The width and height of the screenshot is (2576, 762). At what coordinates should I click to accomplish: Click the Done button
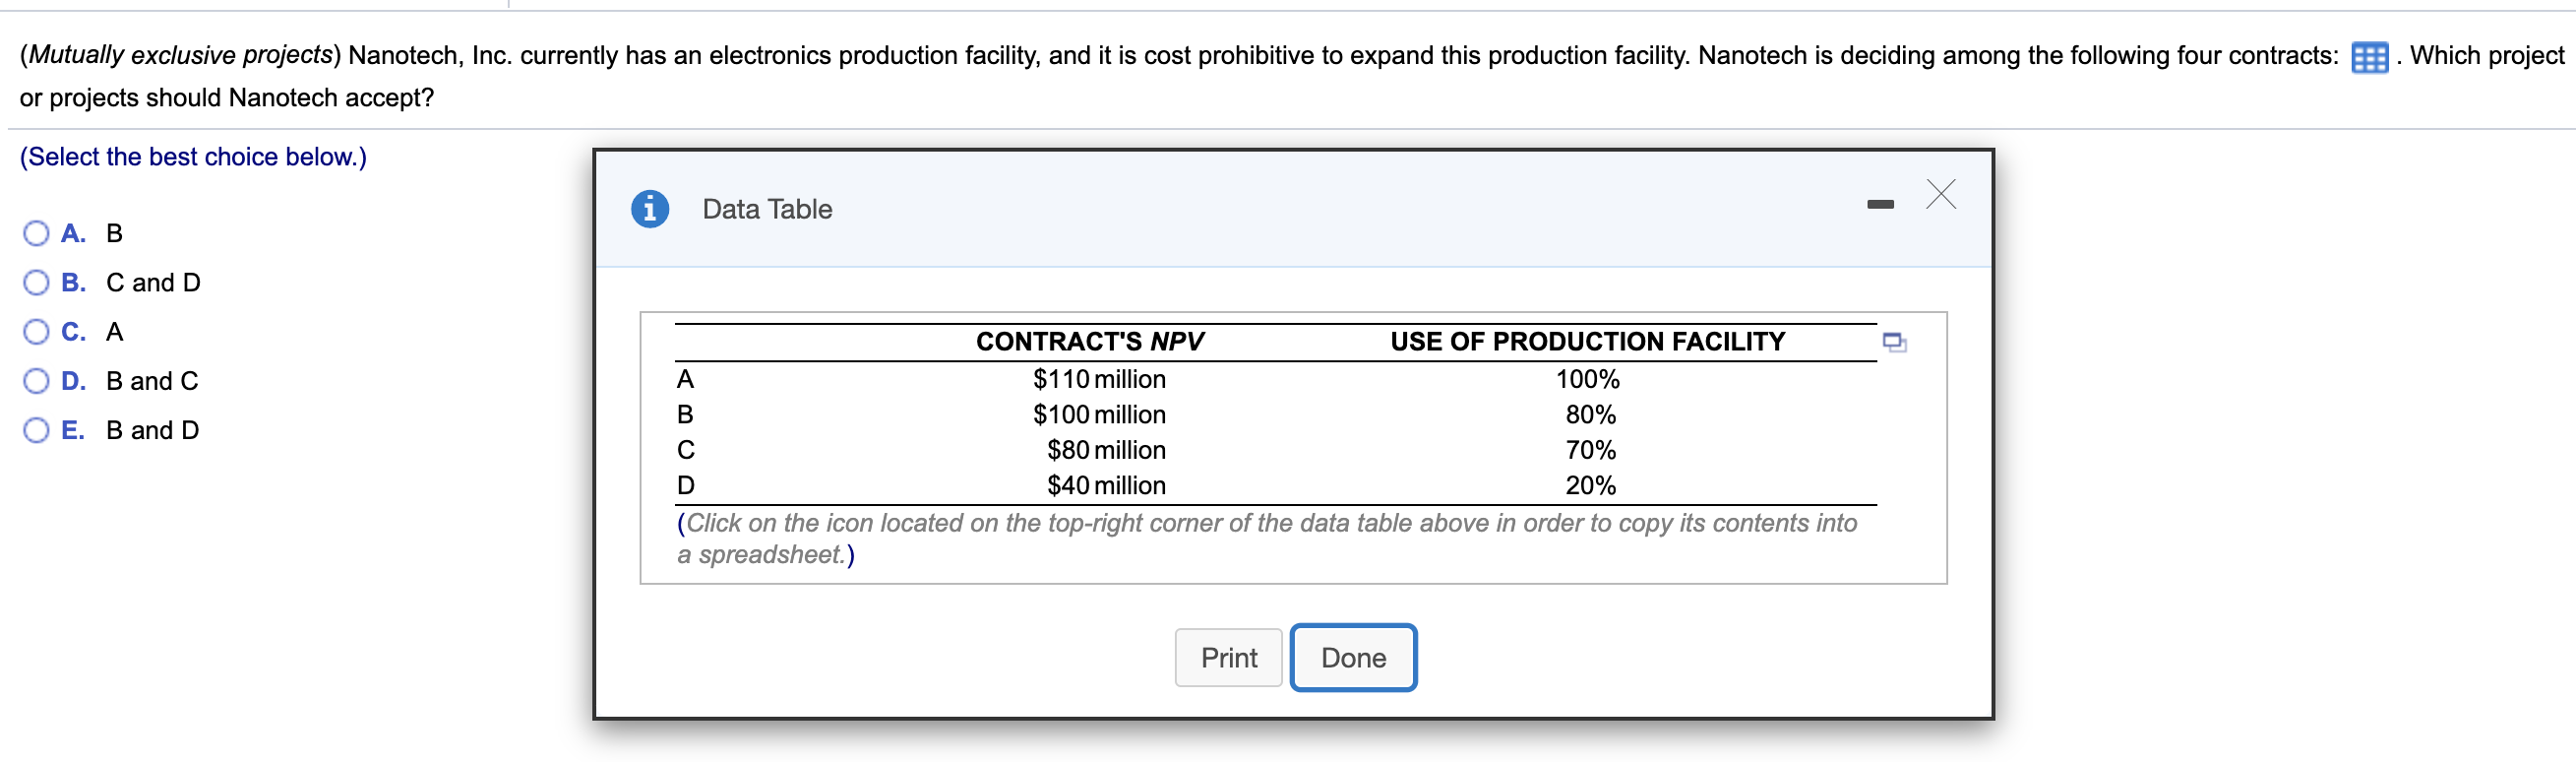(x=1353, y=657)
